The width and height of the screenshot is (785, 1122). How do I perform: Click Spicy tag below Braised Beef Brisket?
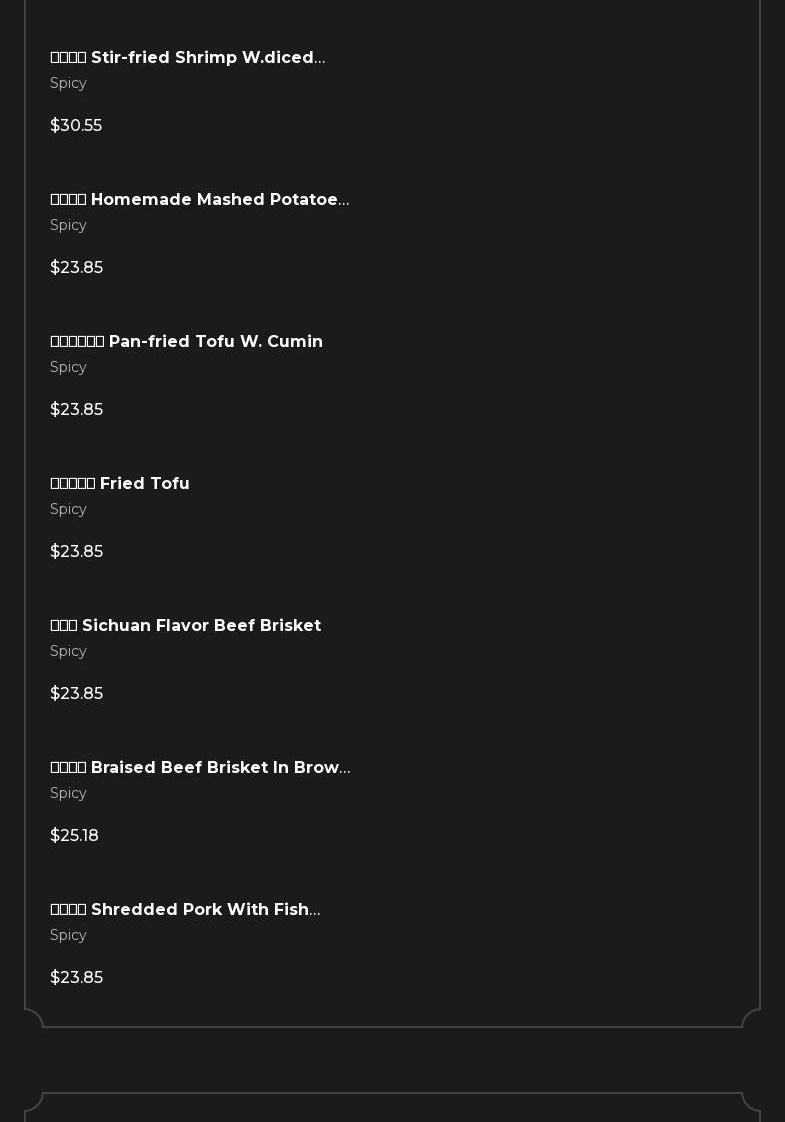(69, 794)
